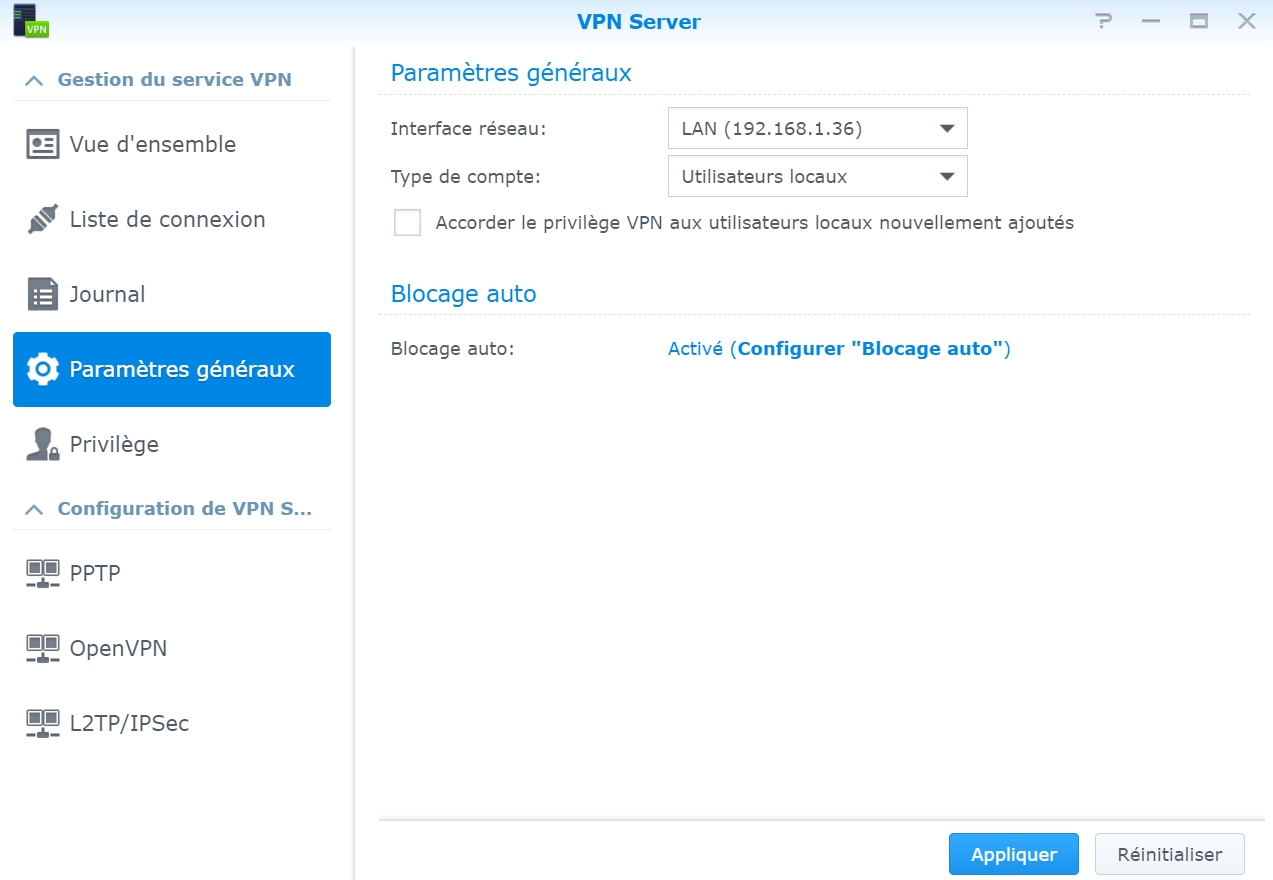Open PPTP configuration
The height and width of the screenshot is (880, 1273).
[x=172, y=574]
